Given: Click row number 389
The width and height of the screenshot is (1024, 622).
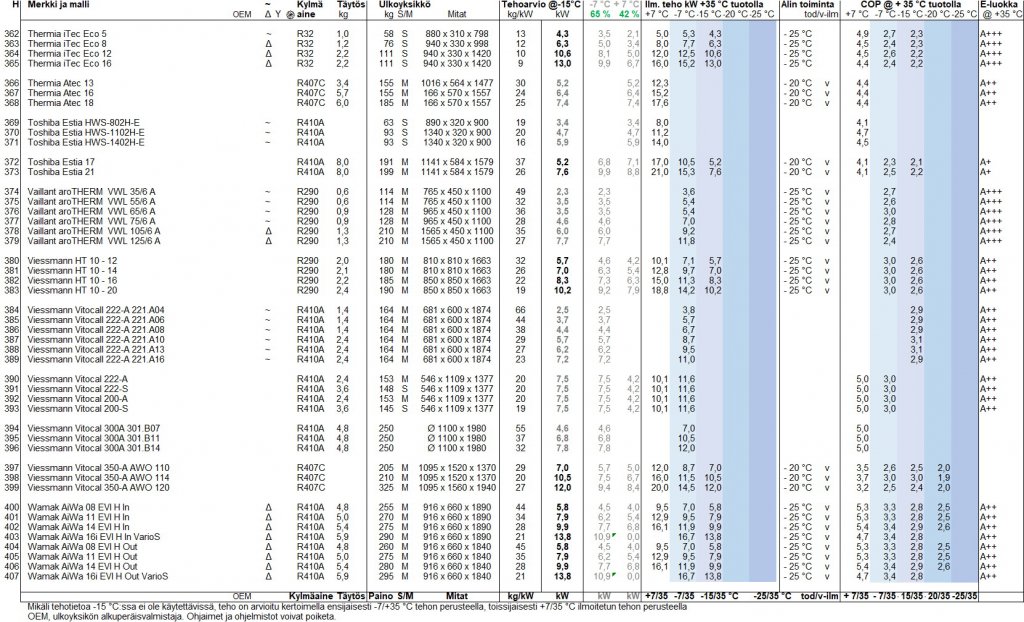Looking at the screenshot, I should pyautogui.click(x=12, y=359).
